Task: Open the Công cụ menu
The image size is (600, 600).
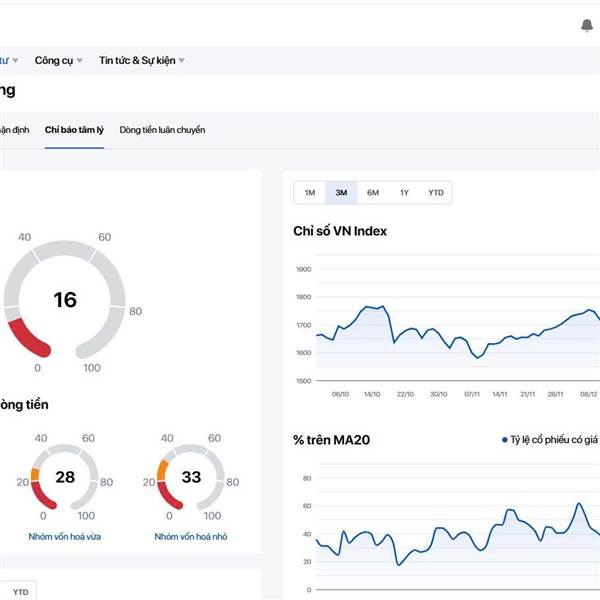Action: [54, 60]
